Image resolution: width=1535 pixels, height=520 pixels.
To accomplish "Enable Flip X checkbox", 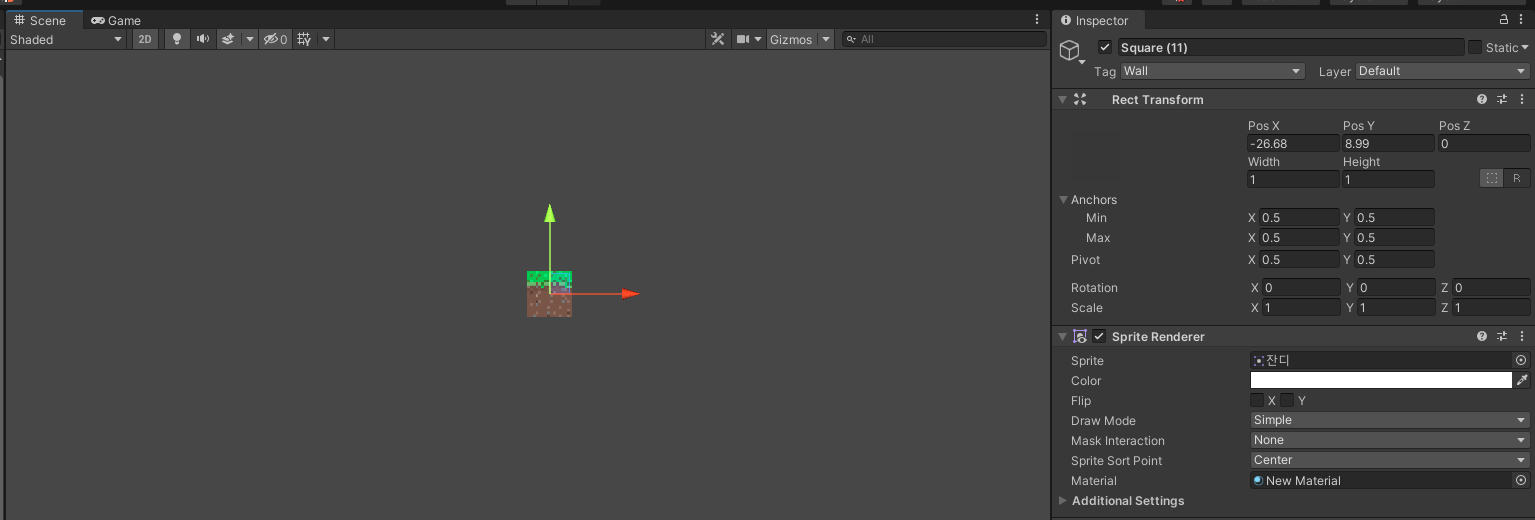I will click(x=1257, y=400).
